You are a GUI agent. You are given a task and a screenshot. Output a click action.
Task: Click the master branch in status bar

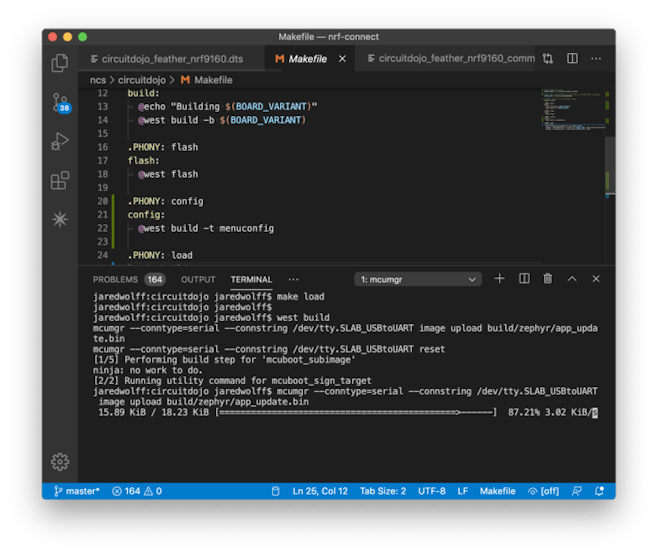pos(77,491)
